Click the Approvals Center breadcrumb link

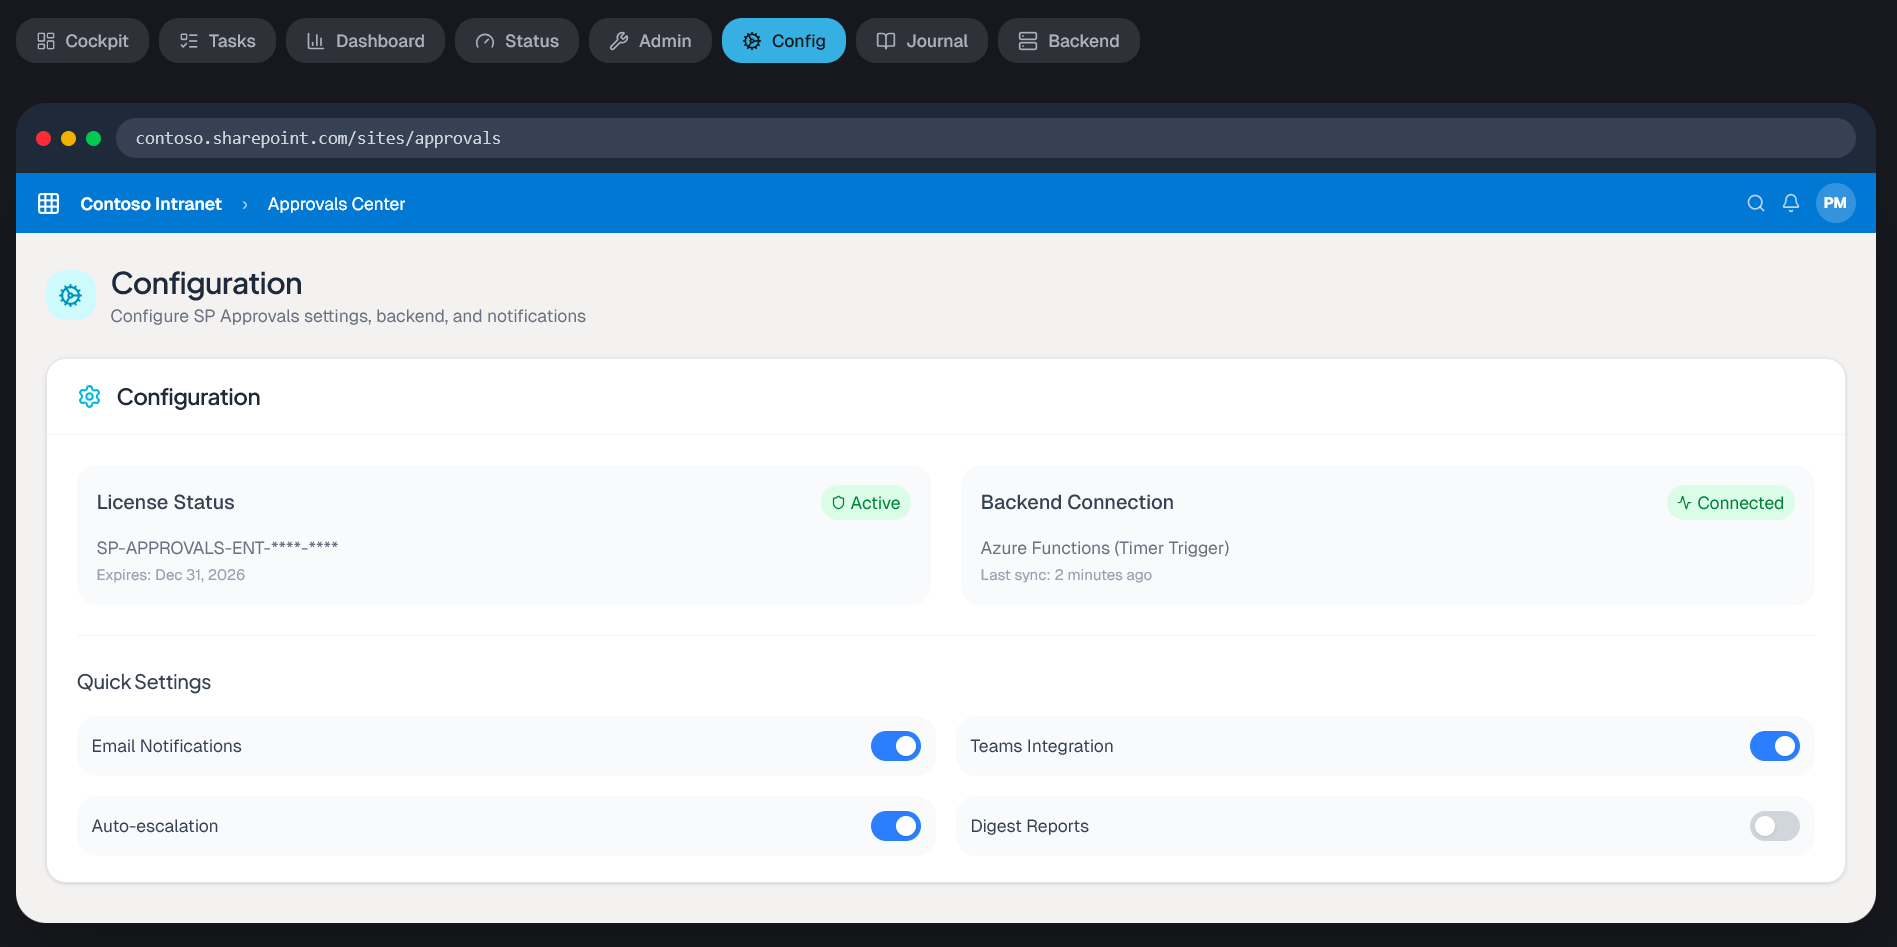pyautogui.click(x=336, y=203)
